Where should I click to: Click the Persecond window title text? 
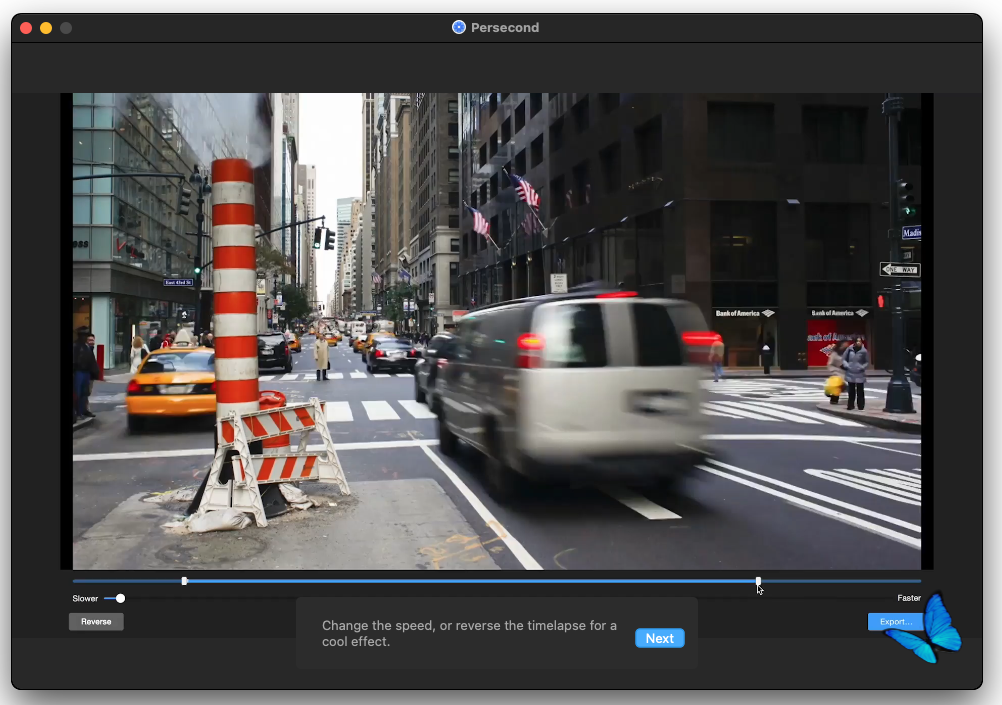[505, 28]
